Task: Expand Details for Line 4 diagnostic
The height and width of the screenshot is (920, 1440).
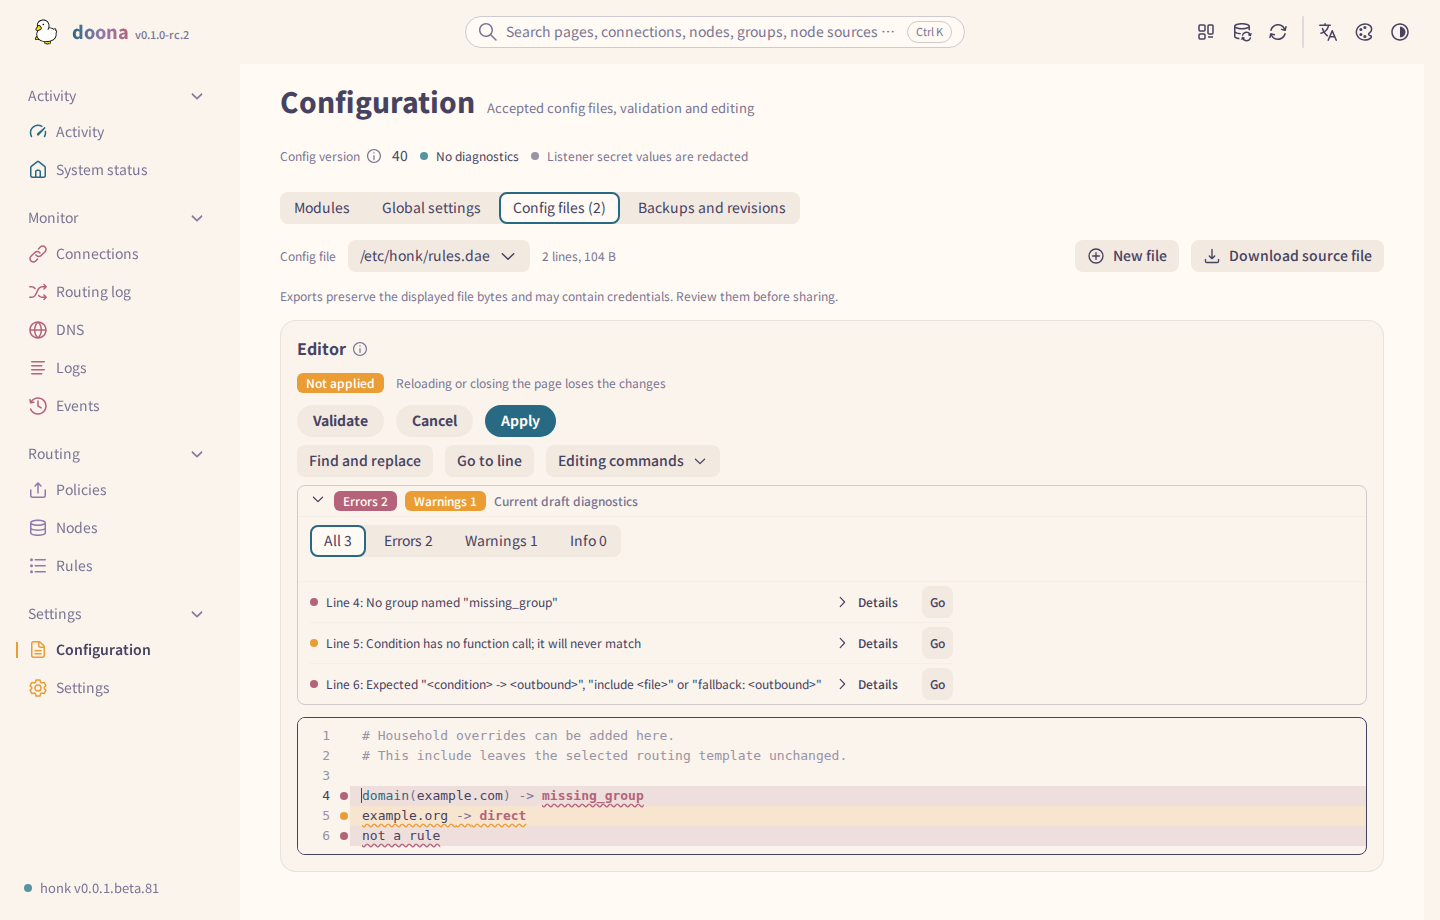Action: (x=868, y=603)
